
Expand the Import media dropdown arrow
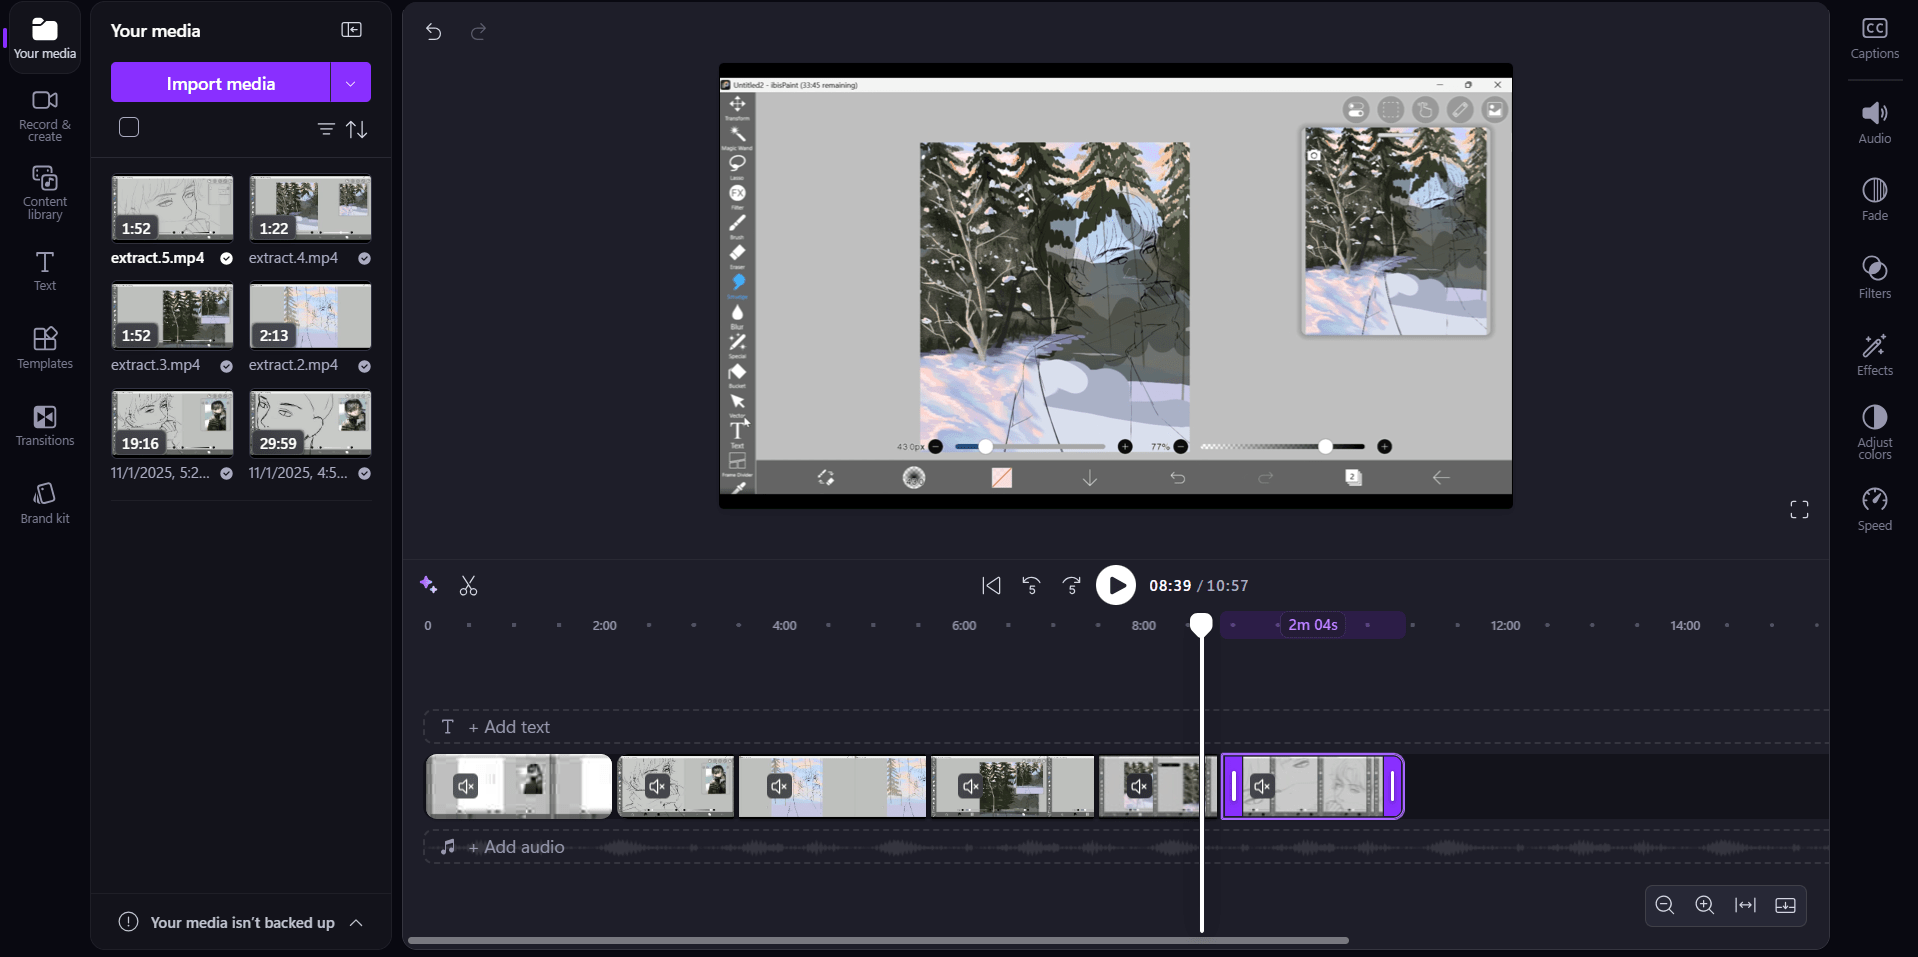click(351, 83)
